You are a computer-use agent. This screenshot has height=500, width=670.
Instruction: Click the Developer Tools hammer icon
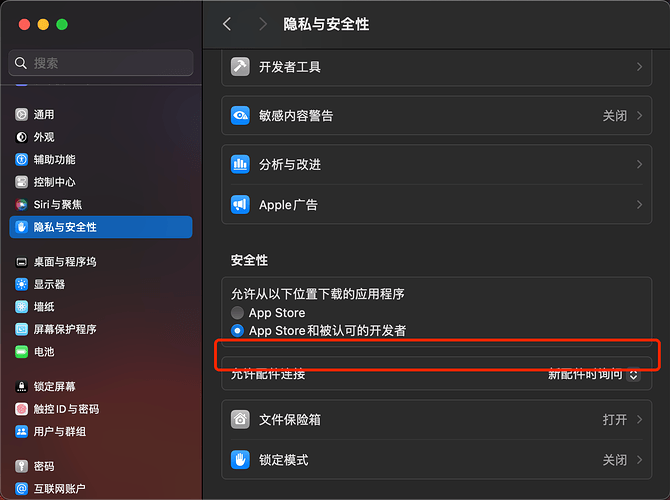pyautogui.click(x=240, y=67)
